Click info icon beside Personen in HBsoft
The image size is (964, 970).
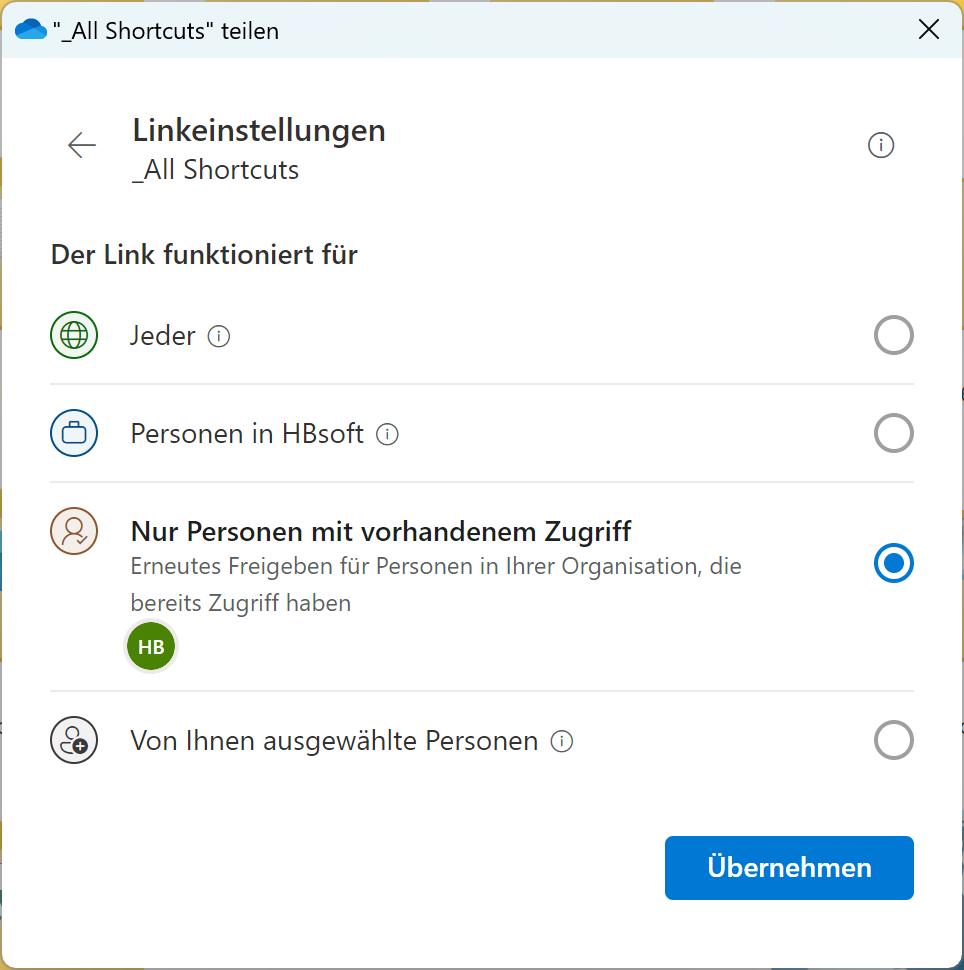click(387, 435)
